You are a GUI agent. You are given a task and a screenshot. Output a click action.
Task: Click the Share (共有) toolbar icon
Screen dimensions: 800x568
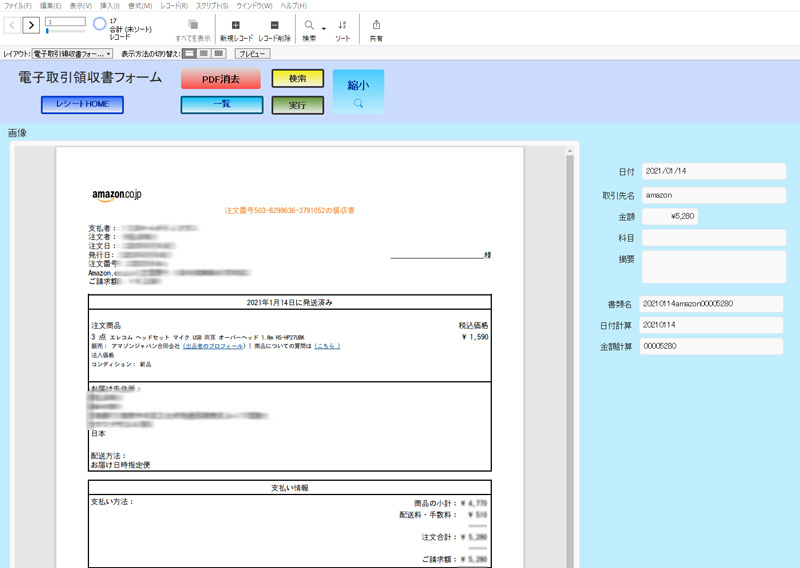[x=376, y=25]
